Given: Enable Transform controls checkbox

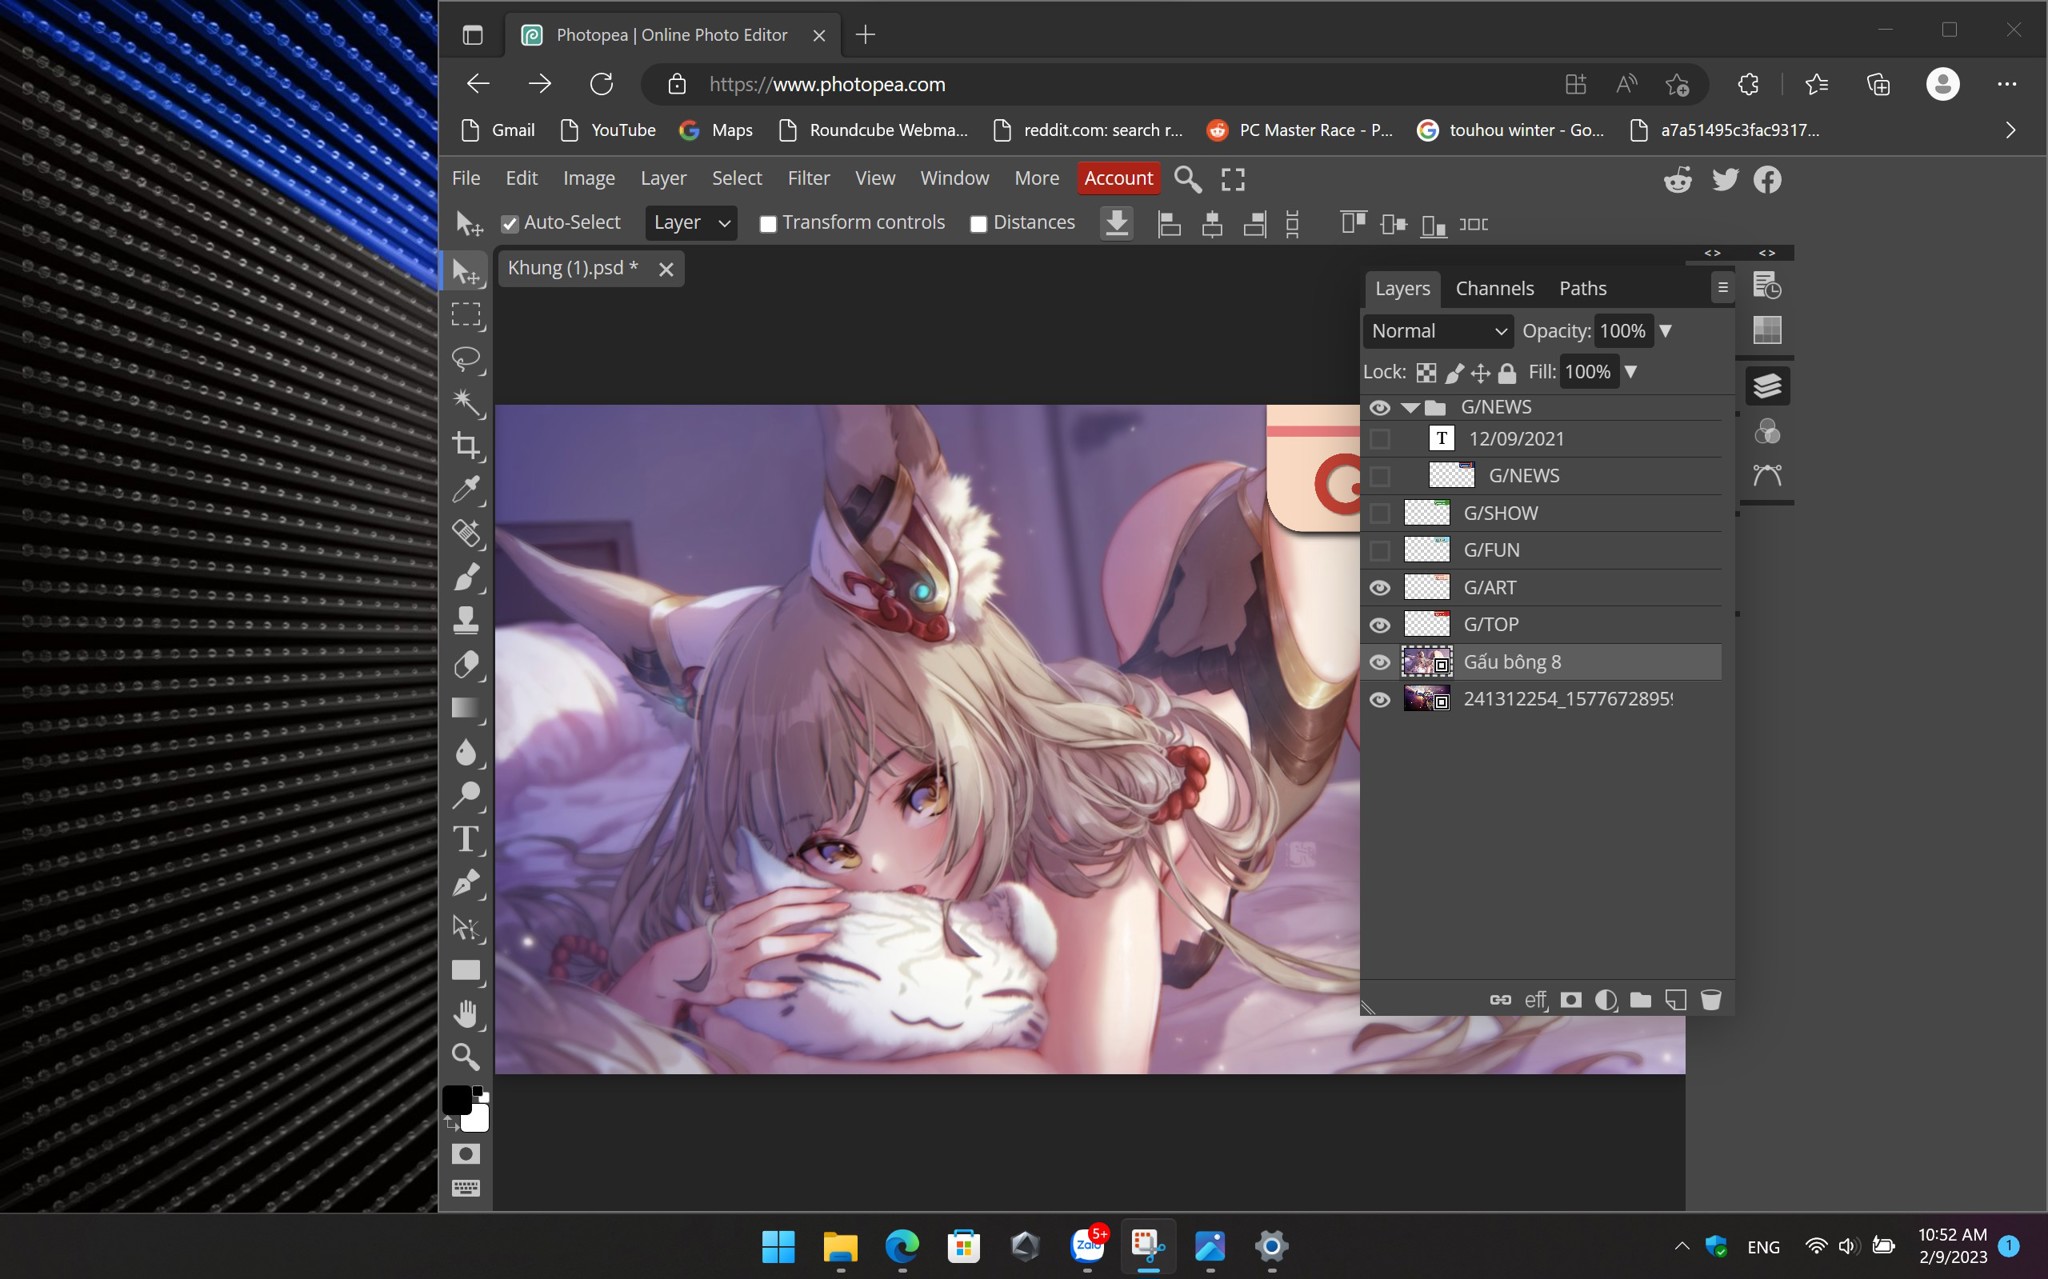Looking at the screenshot, I should tap(768, 224).
